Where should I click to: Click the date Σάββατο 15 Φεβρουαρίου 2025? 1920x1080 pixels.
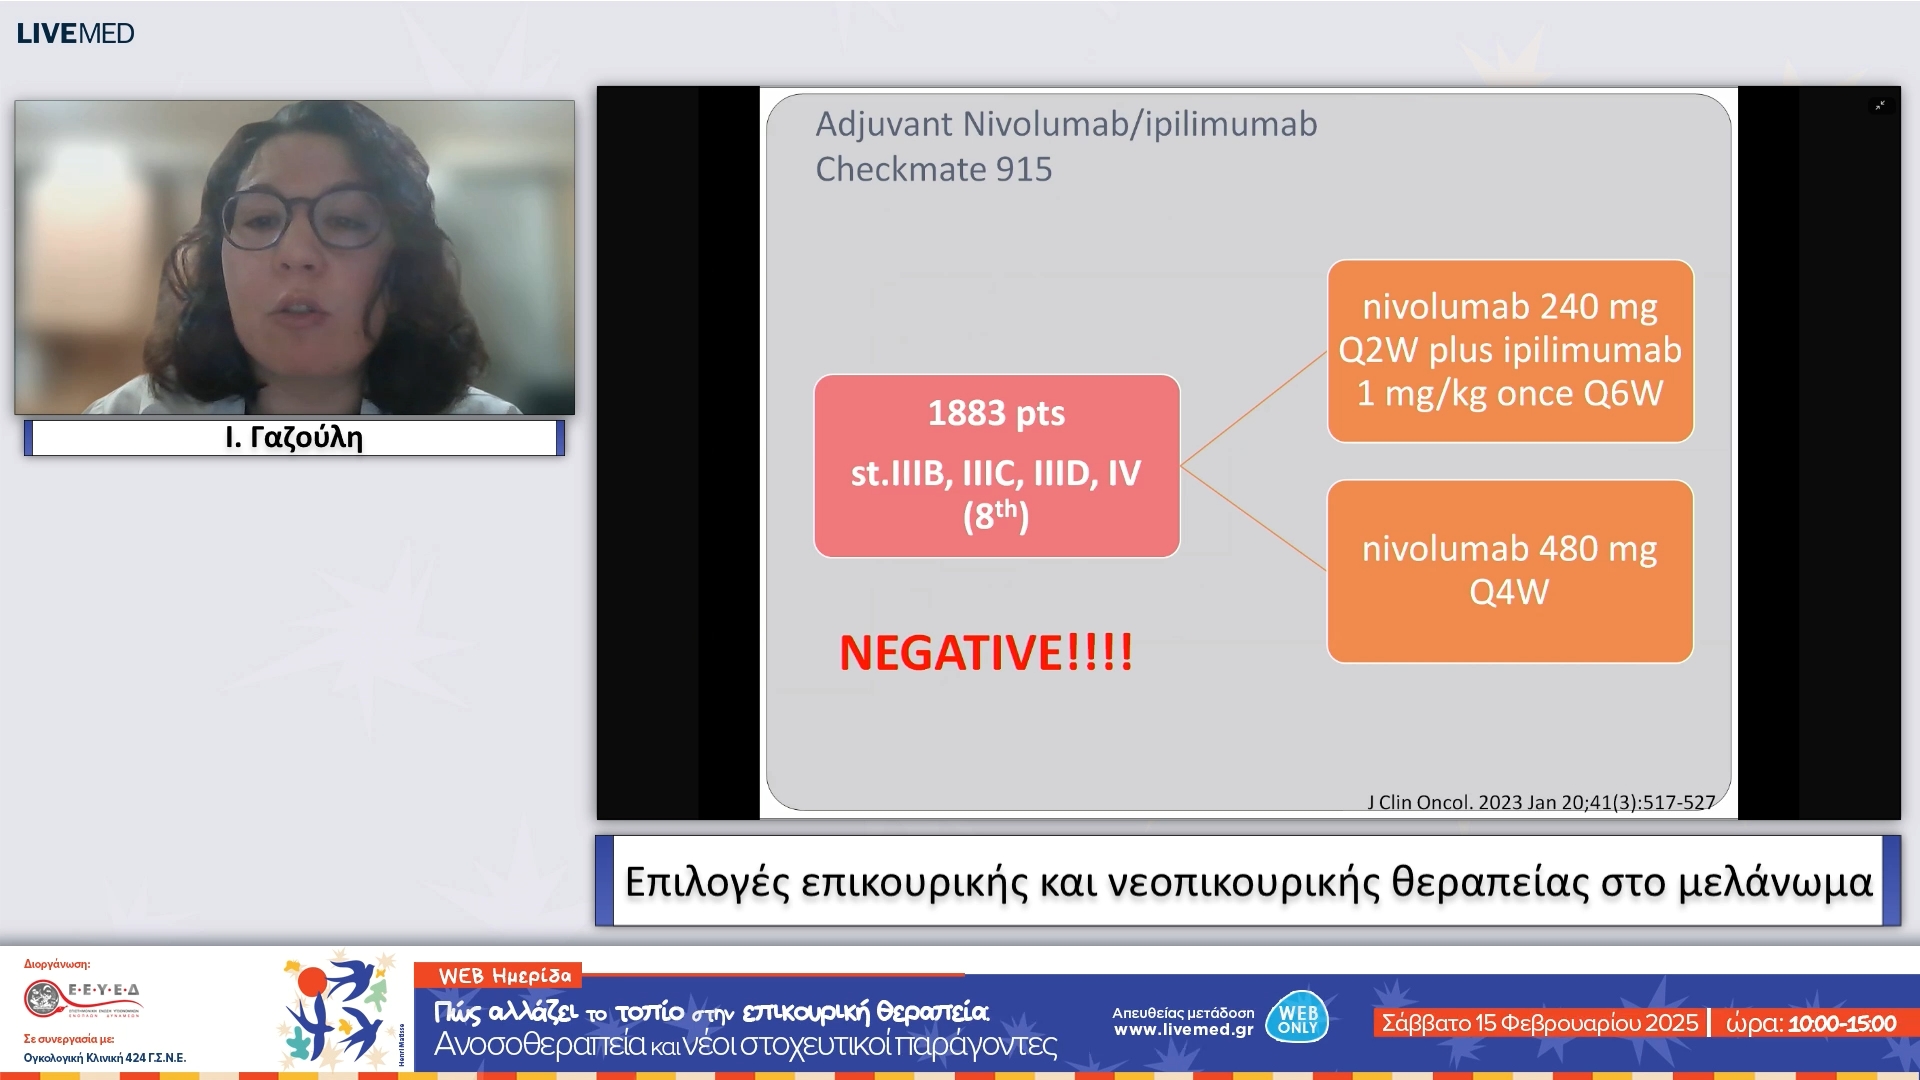pyautogui.click(x=1540, y=1023)
